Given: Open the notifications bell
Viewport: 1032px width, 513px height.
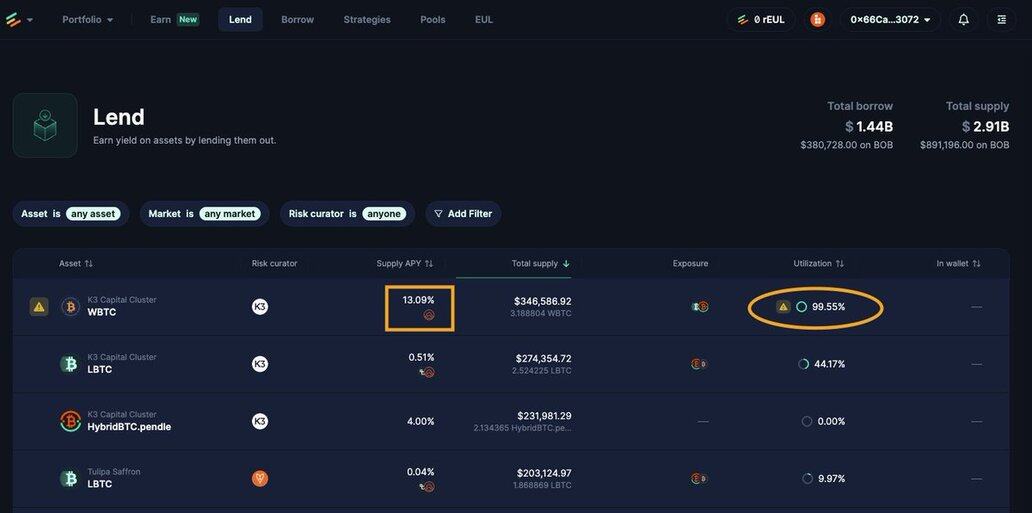Looking at the screenshot, I should coord(964,20).
